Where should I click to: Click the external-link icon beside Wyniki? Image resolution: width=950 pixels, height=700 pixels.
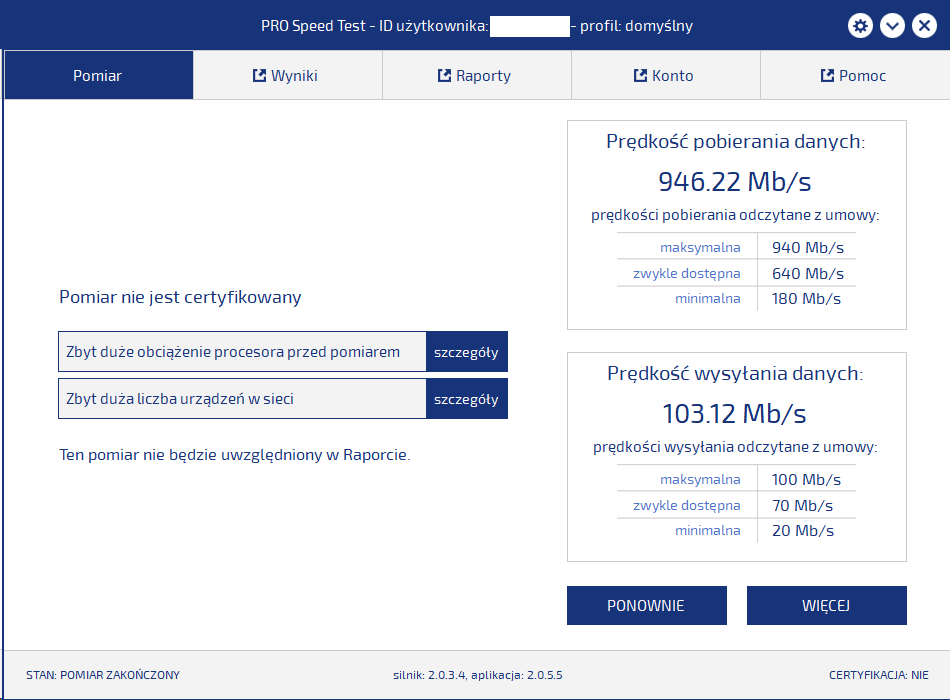[x=259, y=76]
